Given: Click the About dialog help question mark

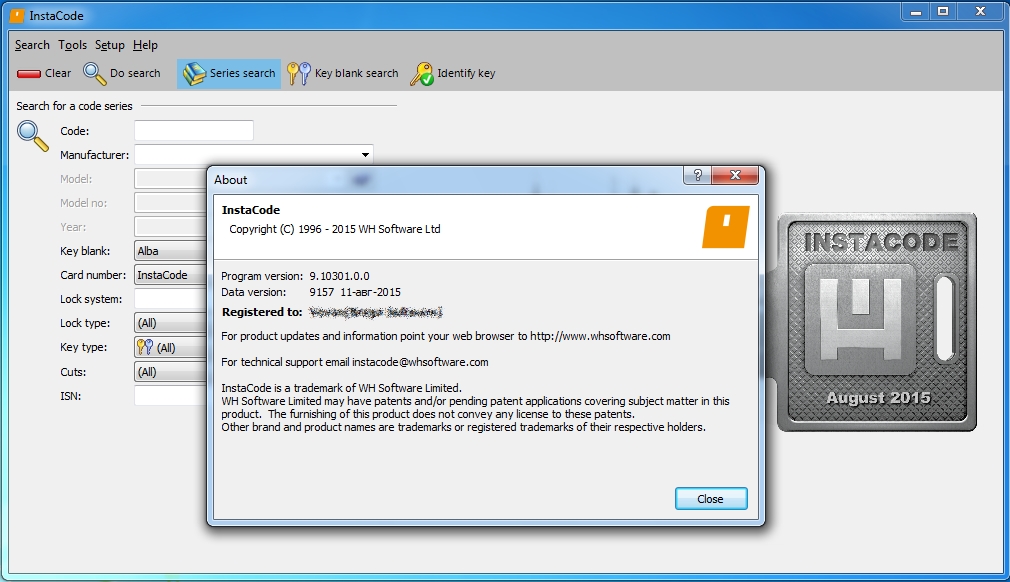Looking at the screenshot, I should pos(698,175).
